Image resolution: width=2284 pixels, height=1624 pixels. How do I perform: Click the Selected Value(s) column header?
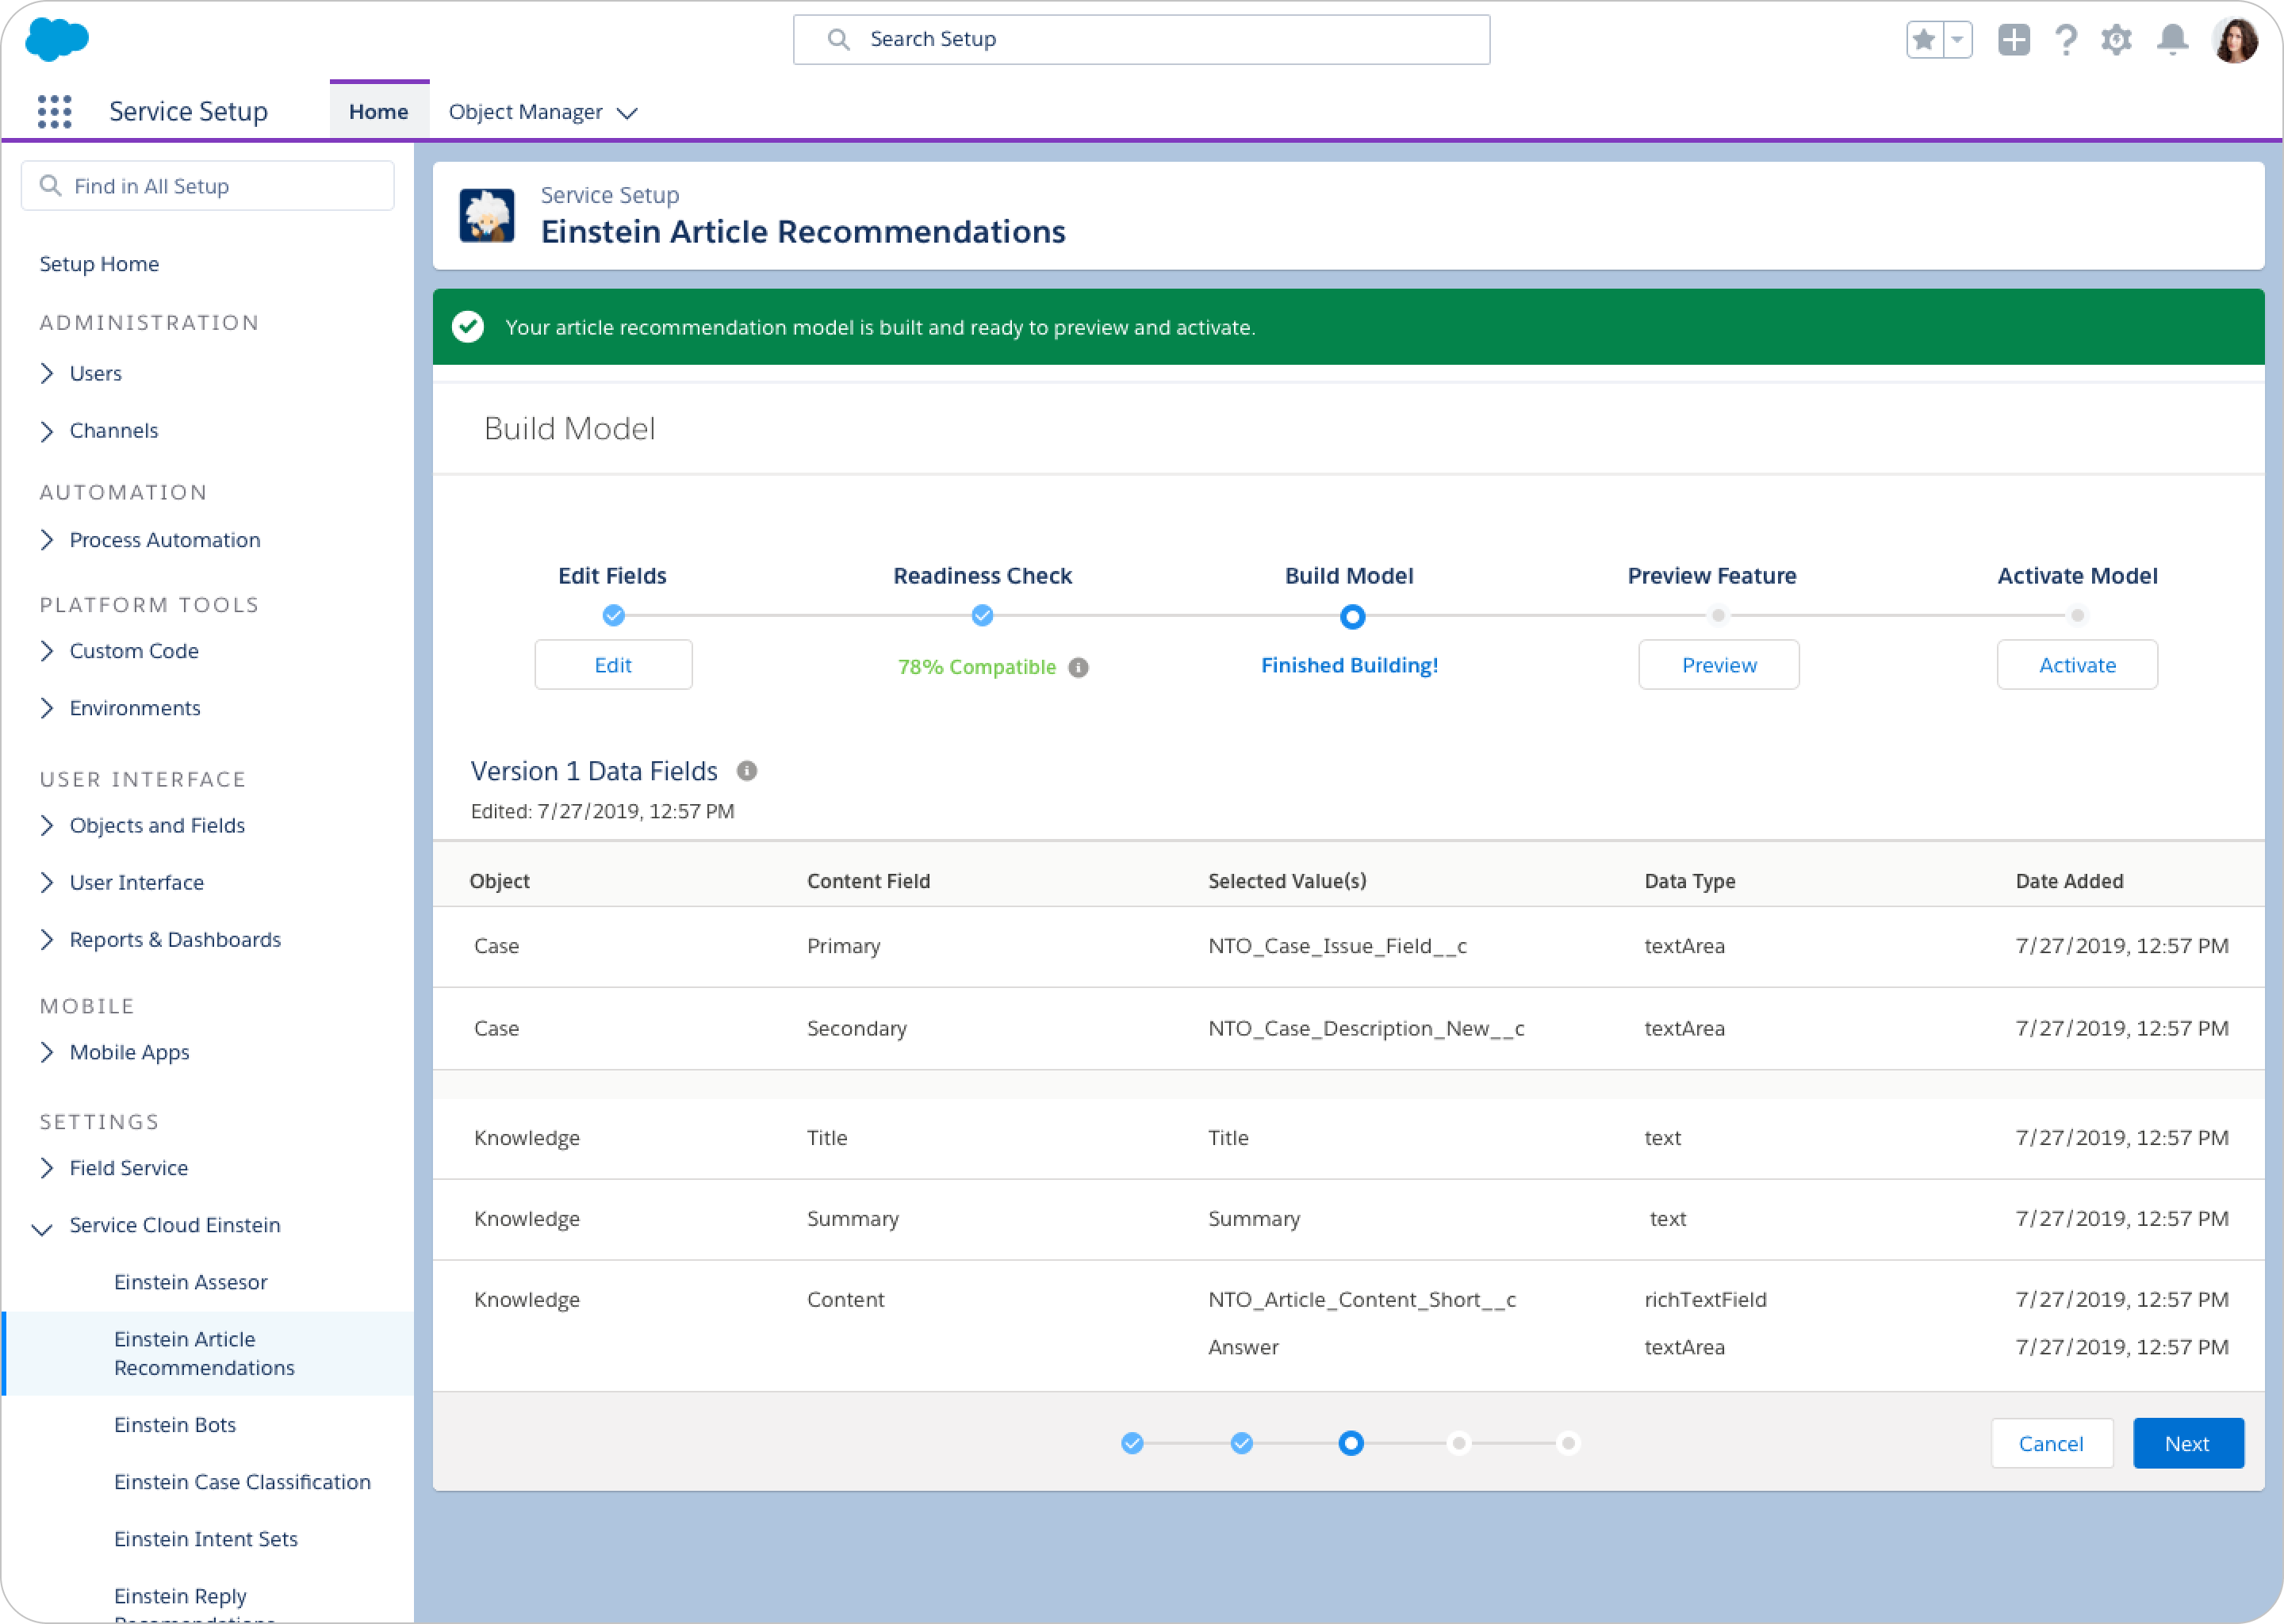point(1287,881)
